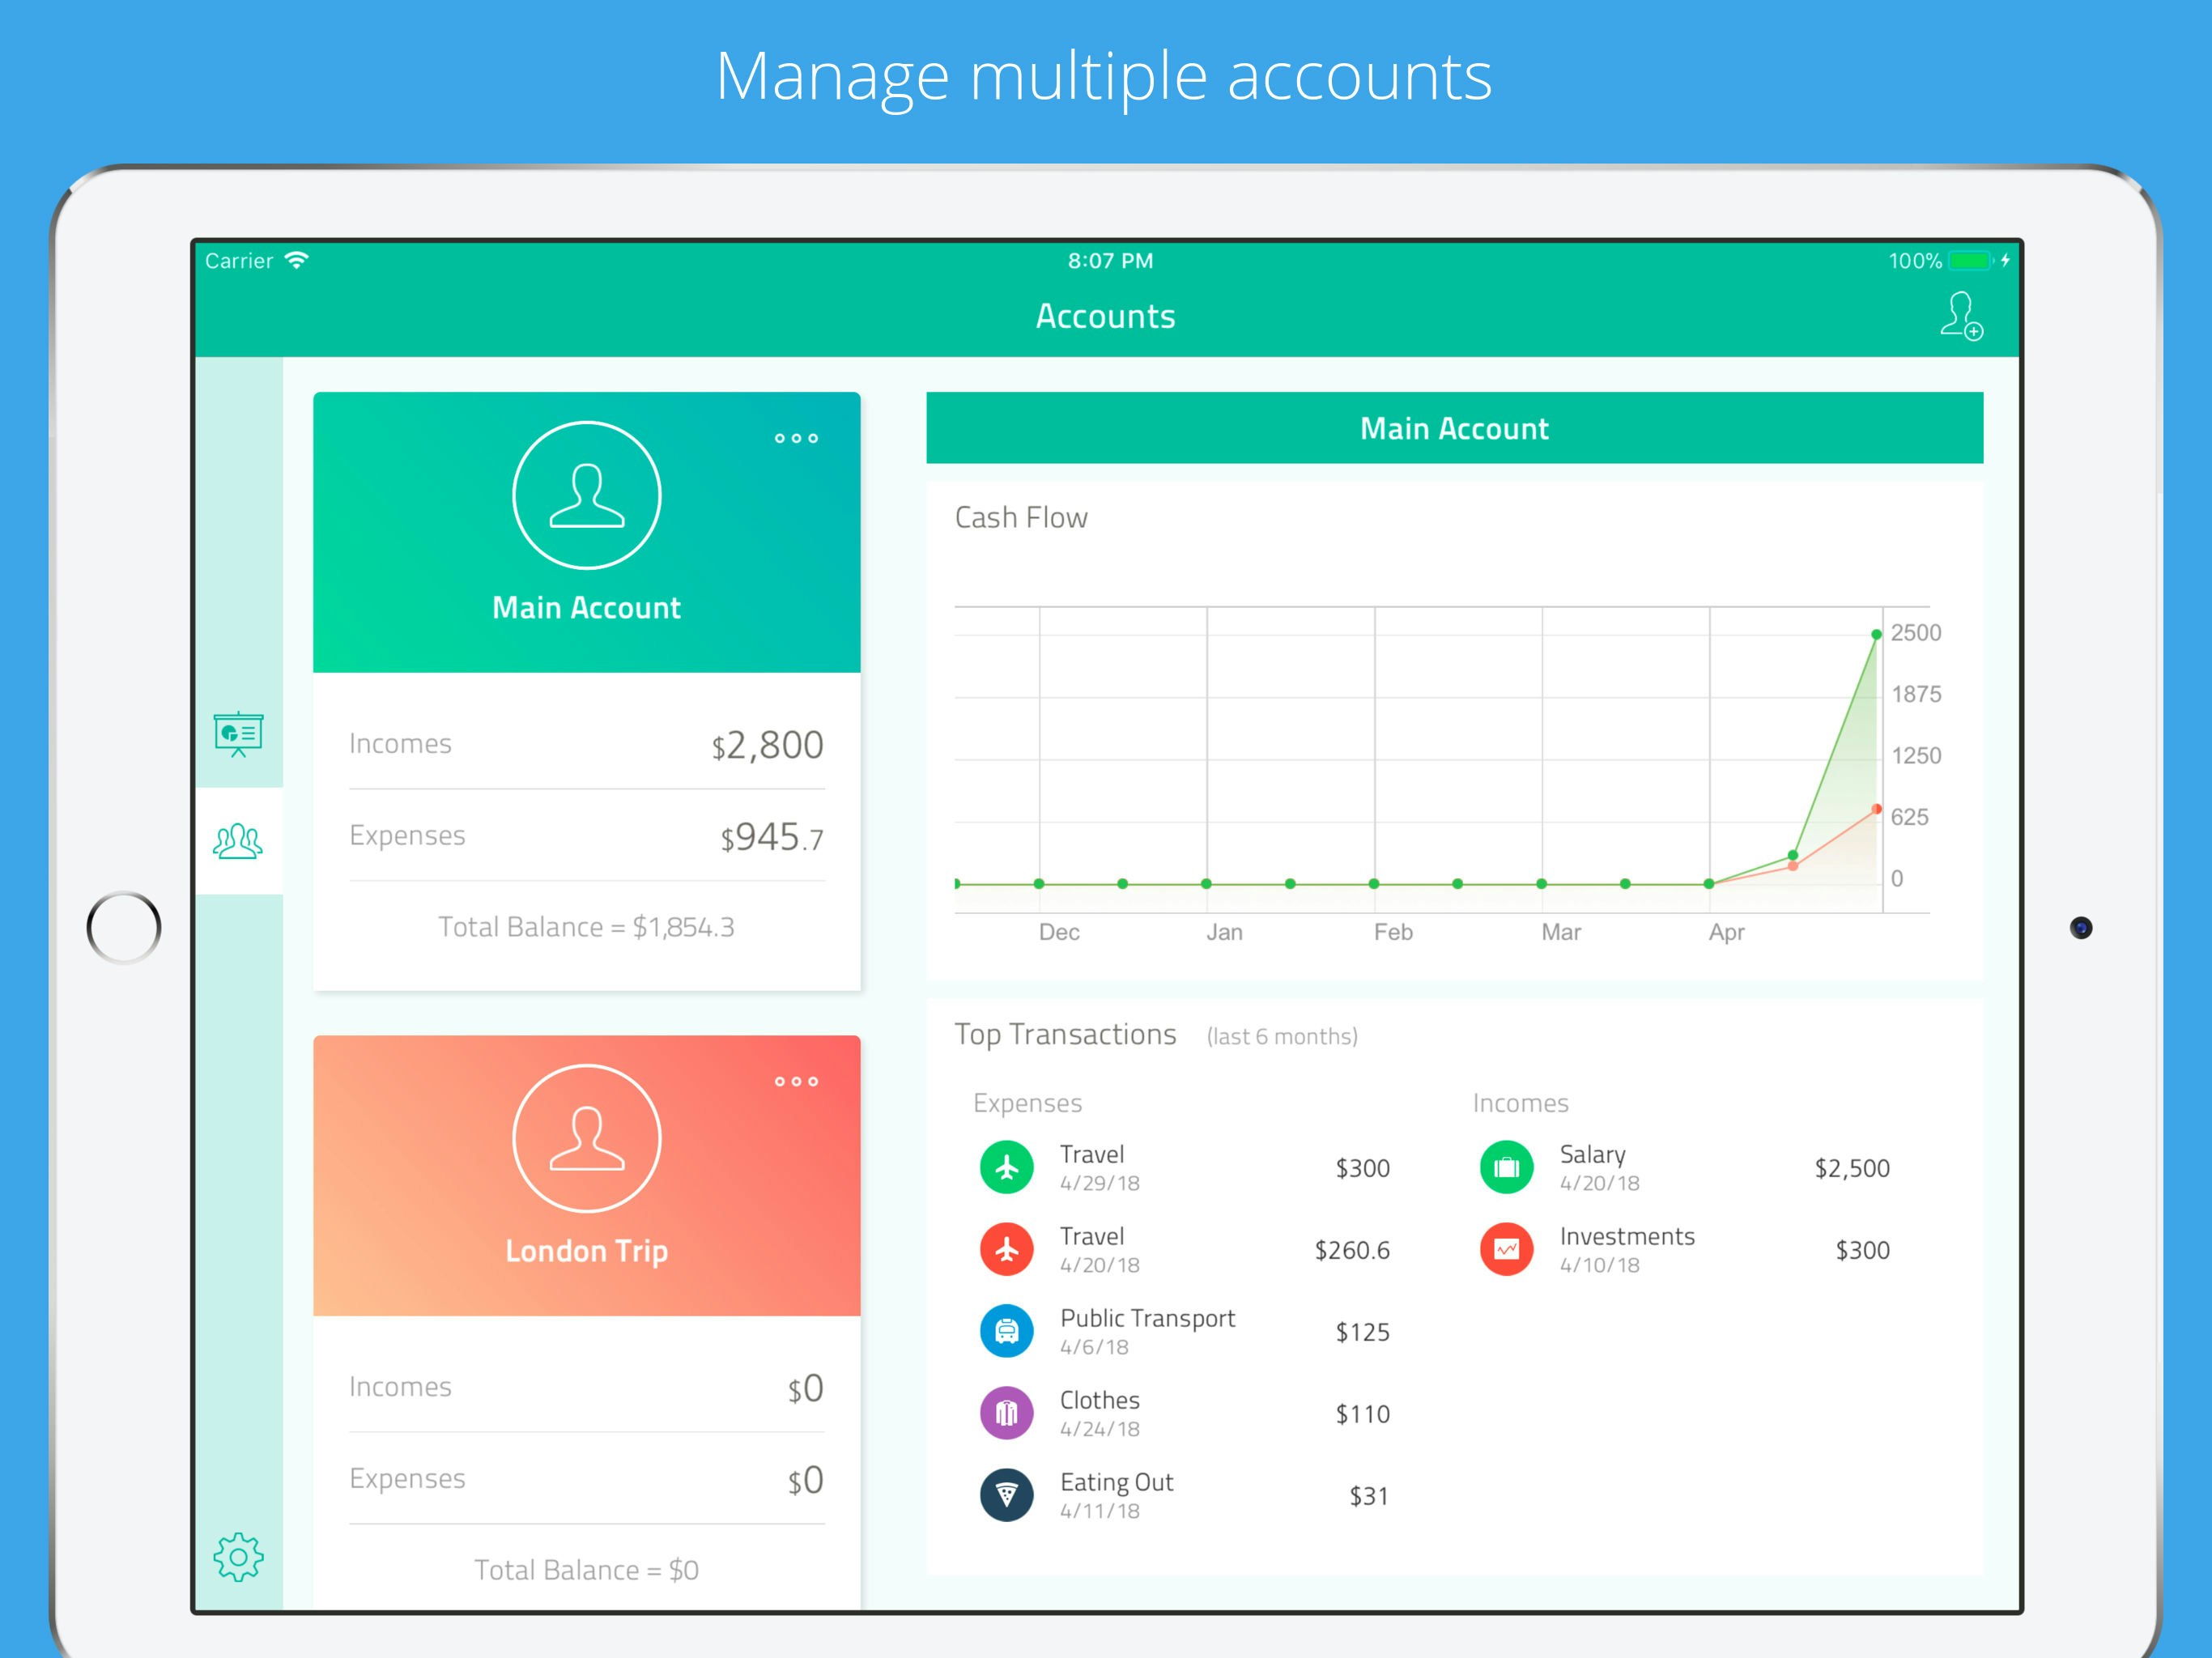The height and width of the screenshot is (1658, 2212).
Task: Open the London Trip card options menu
Action: point(796,1081)
